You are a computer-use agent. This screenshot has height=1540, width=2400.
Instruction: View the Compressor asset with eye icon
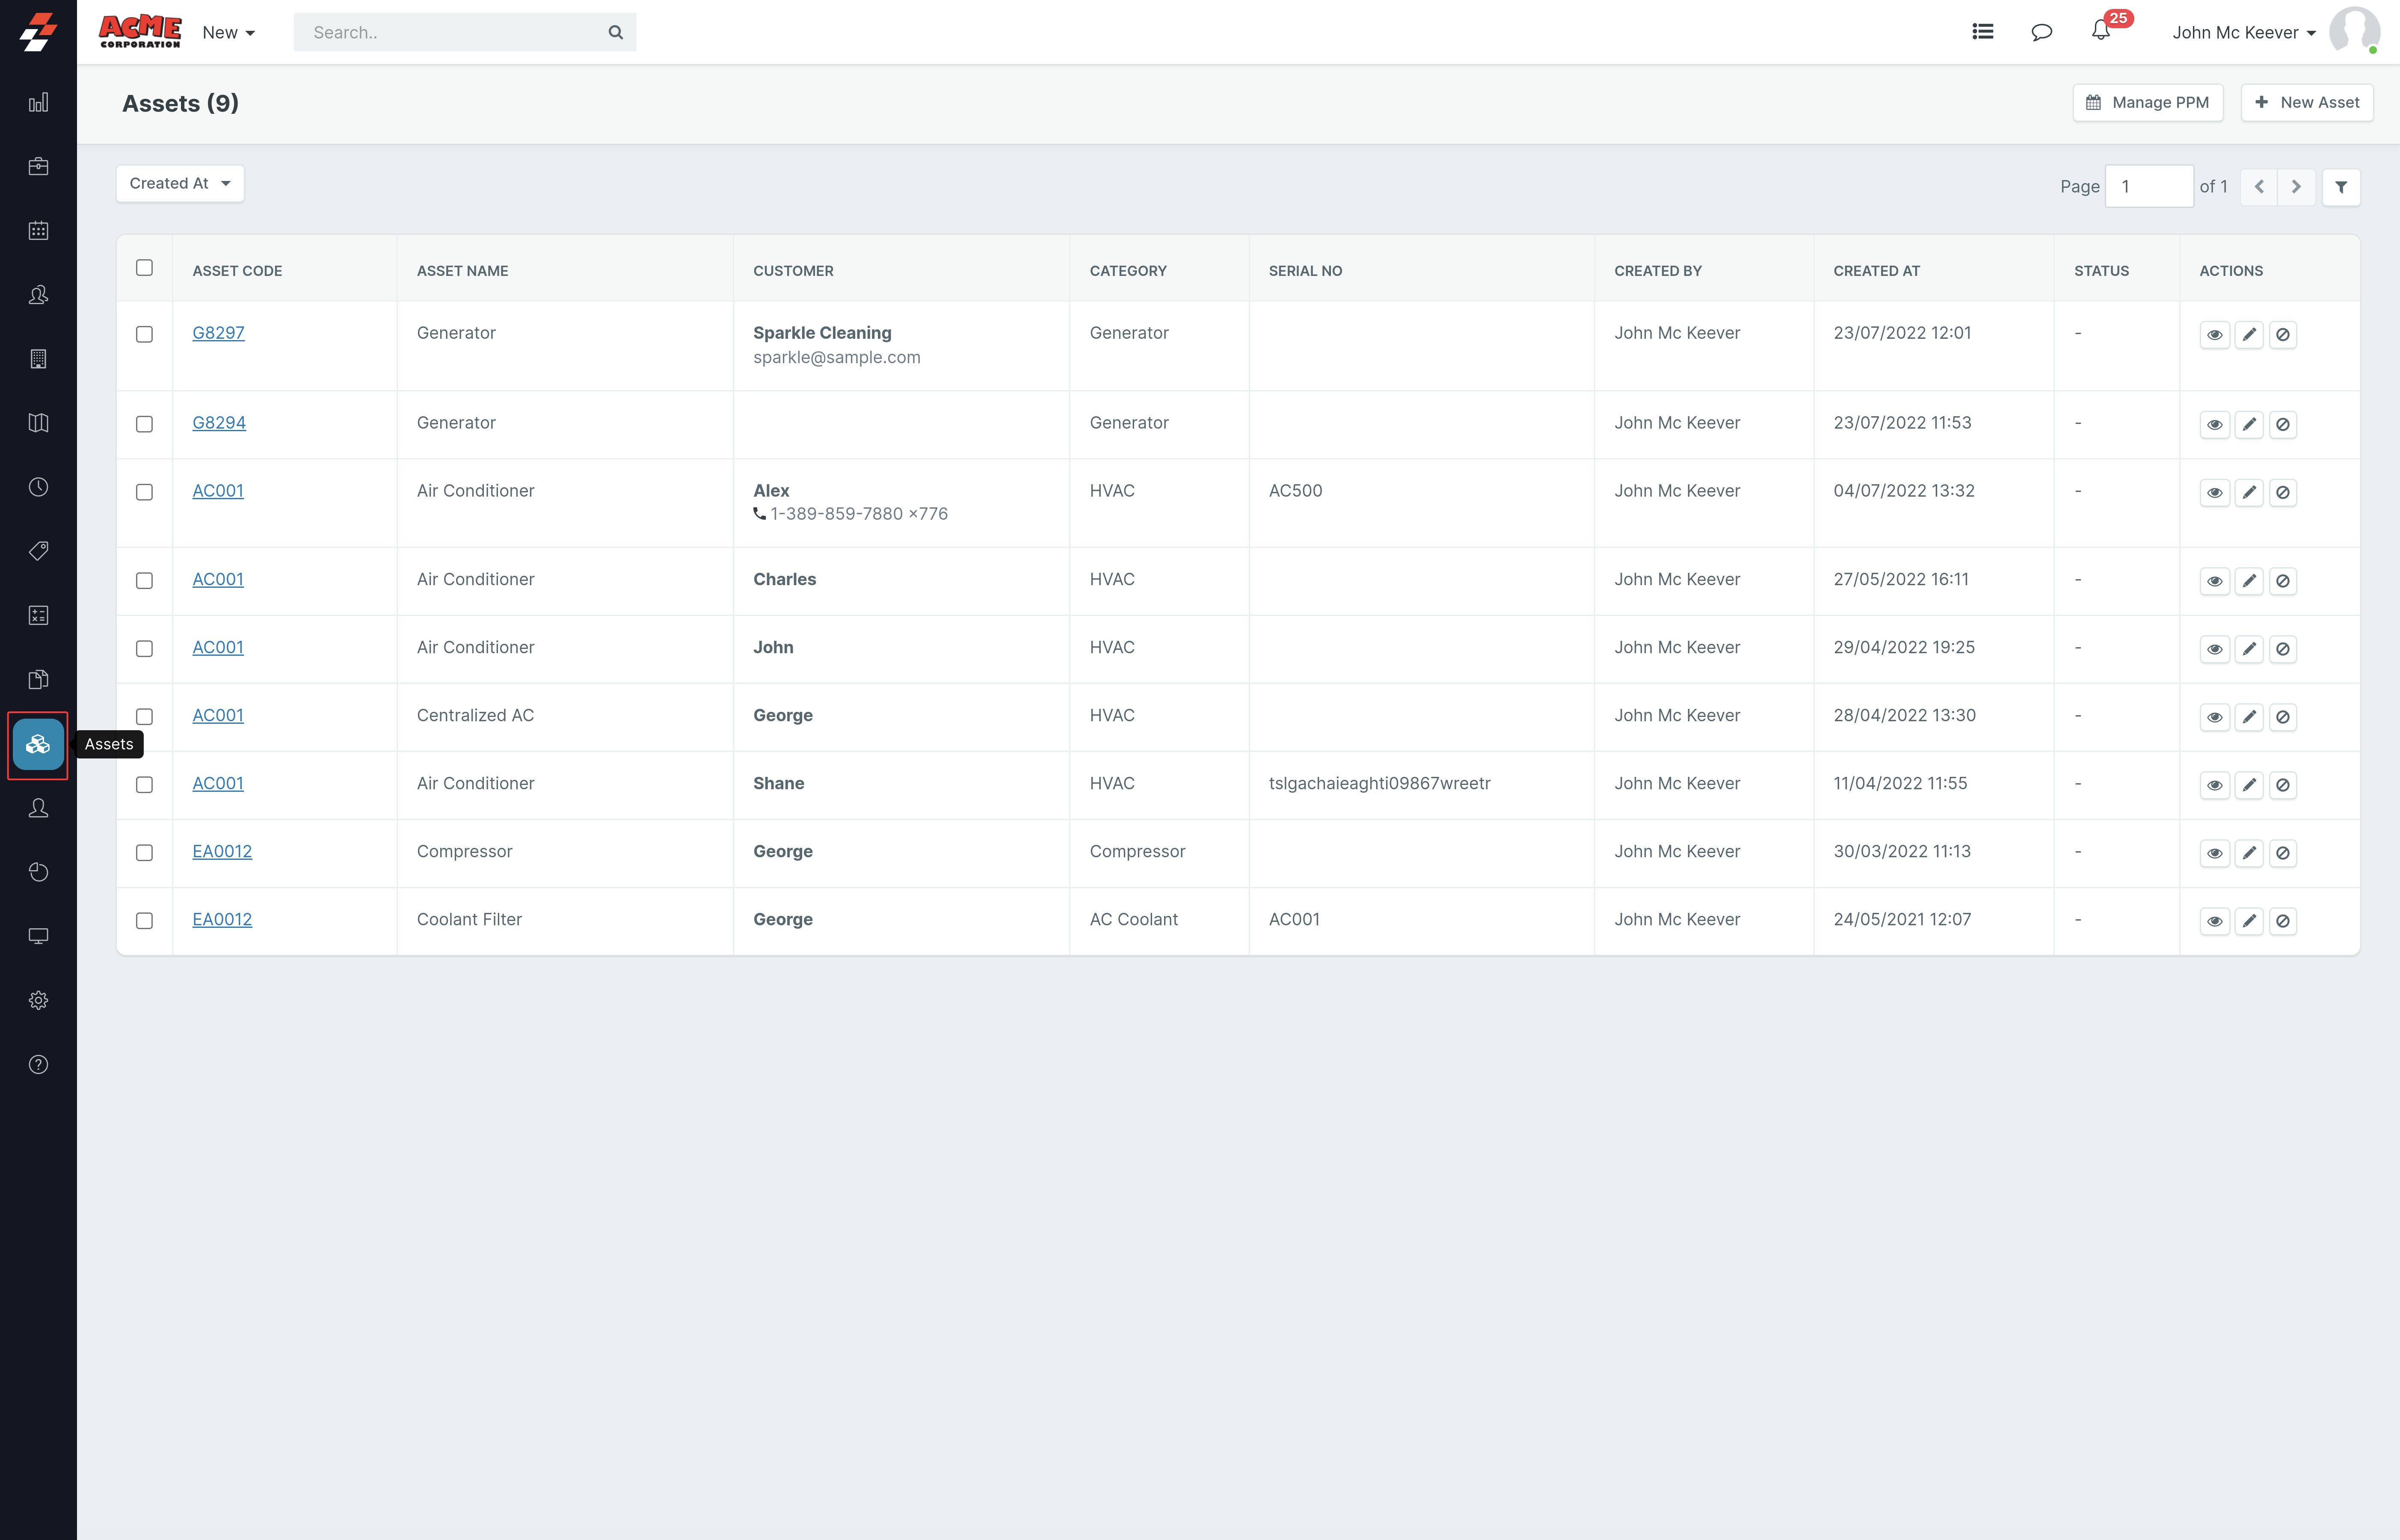click(2215, 853)
